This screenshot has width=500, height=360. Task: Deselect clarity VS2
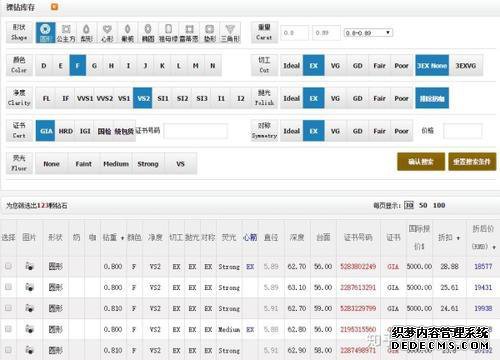[143, 98]
